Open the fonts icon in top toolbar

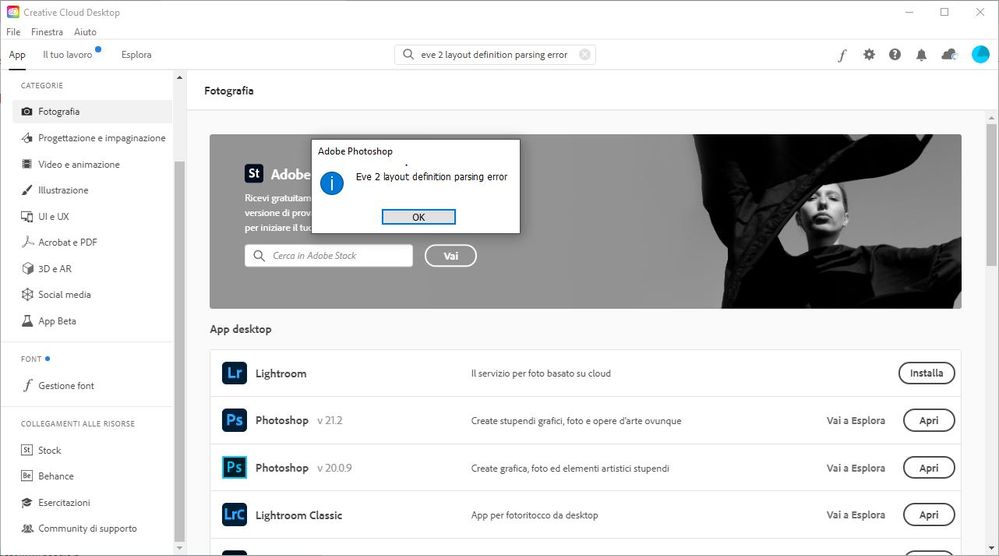click(842, 55)
